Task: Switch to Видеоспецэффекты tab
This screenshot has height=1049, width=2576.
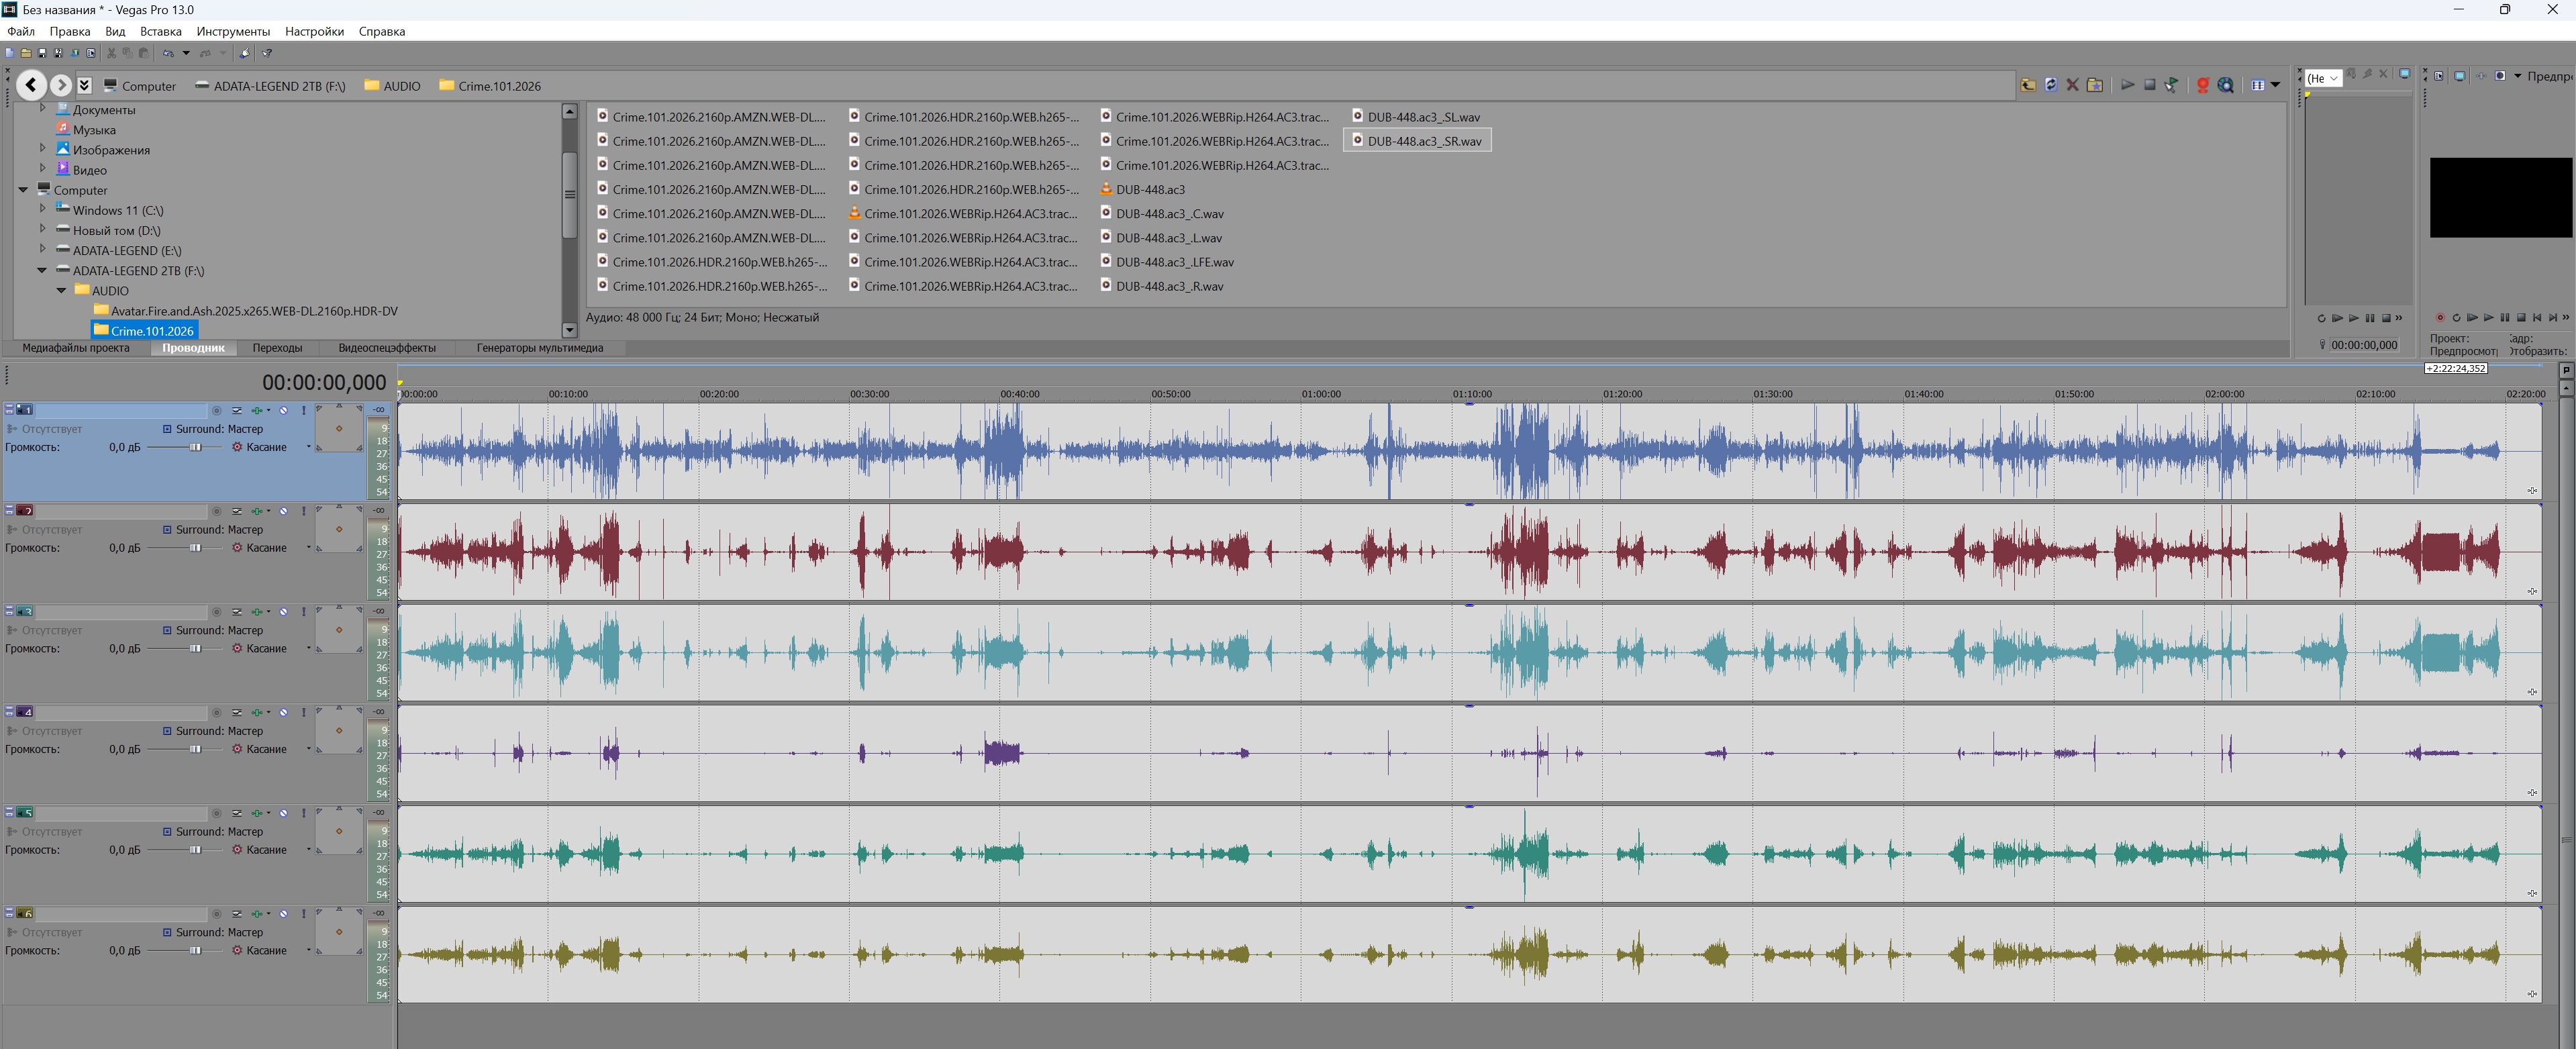Action: 386,348
